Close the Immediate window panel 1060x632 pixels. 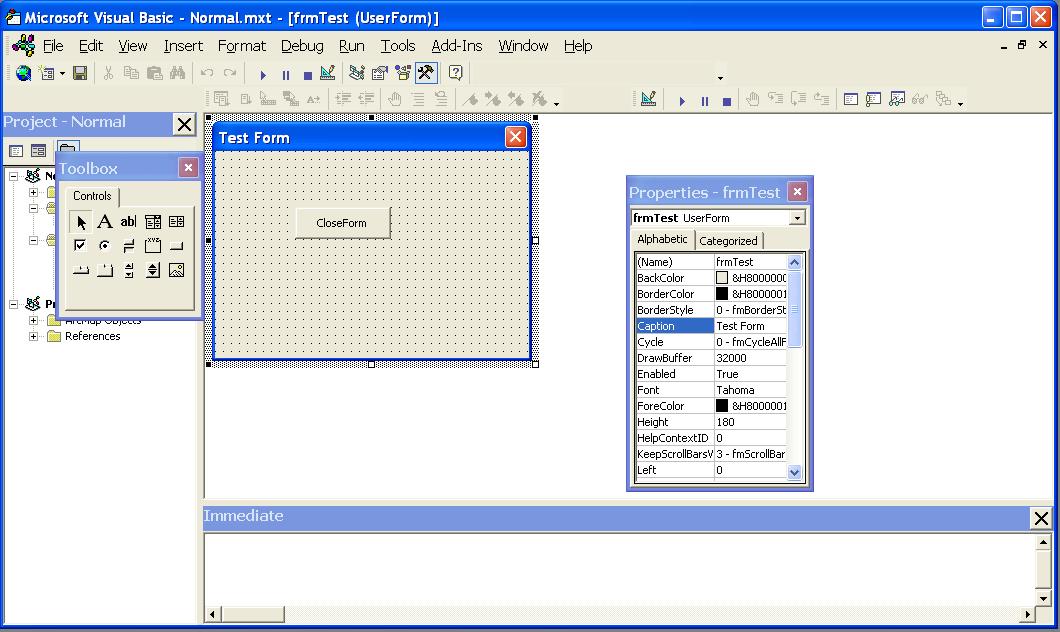click(x=1041, y=518)
